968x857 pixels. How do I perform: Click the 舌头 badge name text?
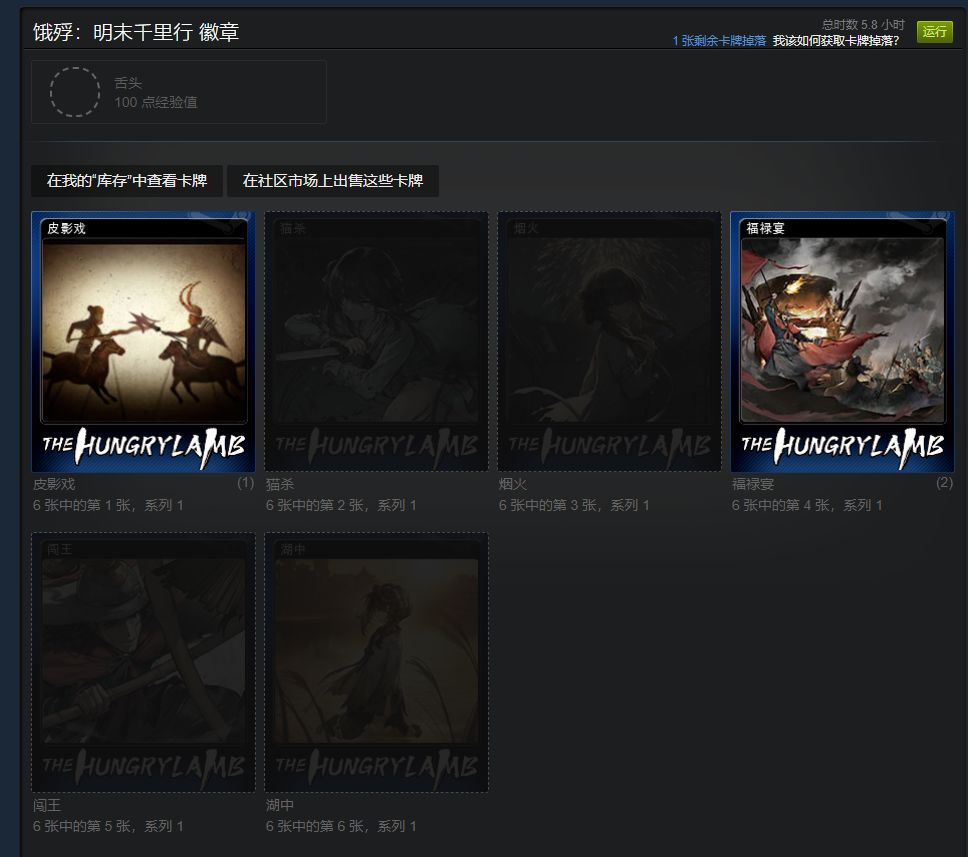coord(128,83)
